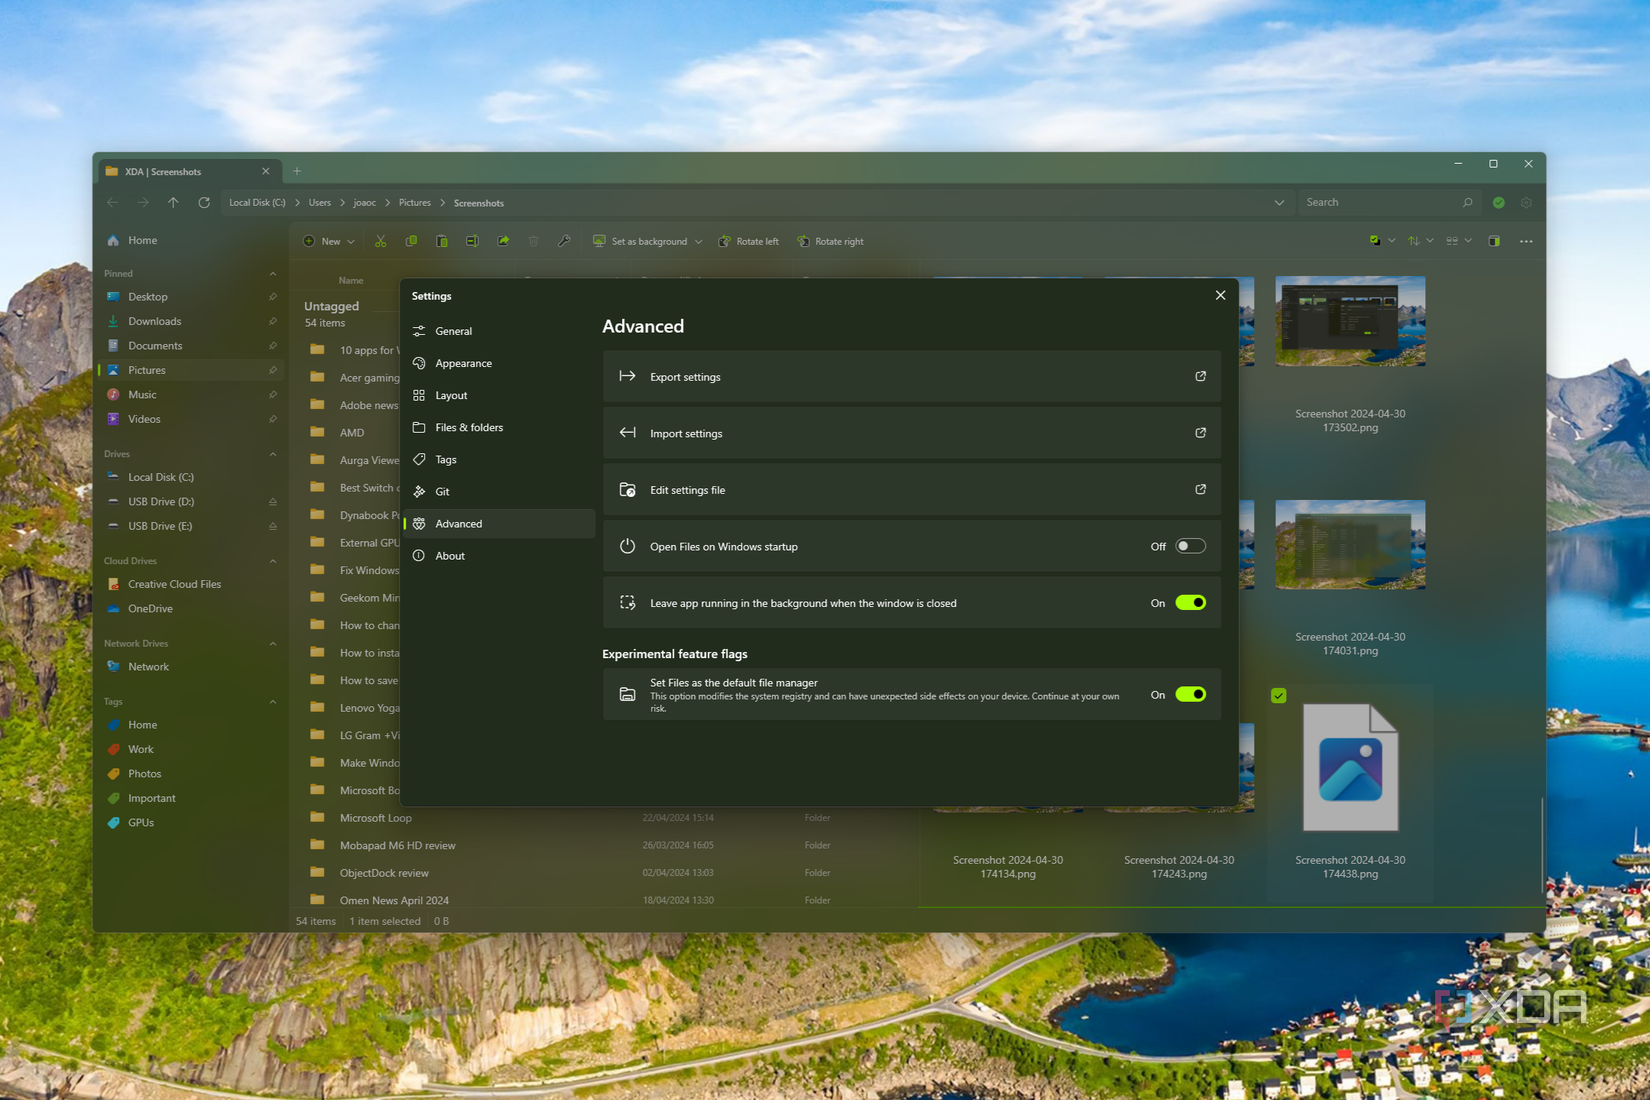
Task: Disable Leave app running in the background
Action: [x=1189, y=602]
